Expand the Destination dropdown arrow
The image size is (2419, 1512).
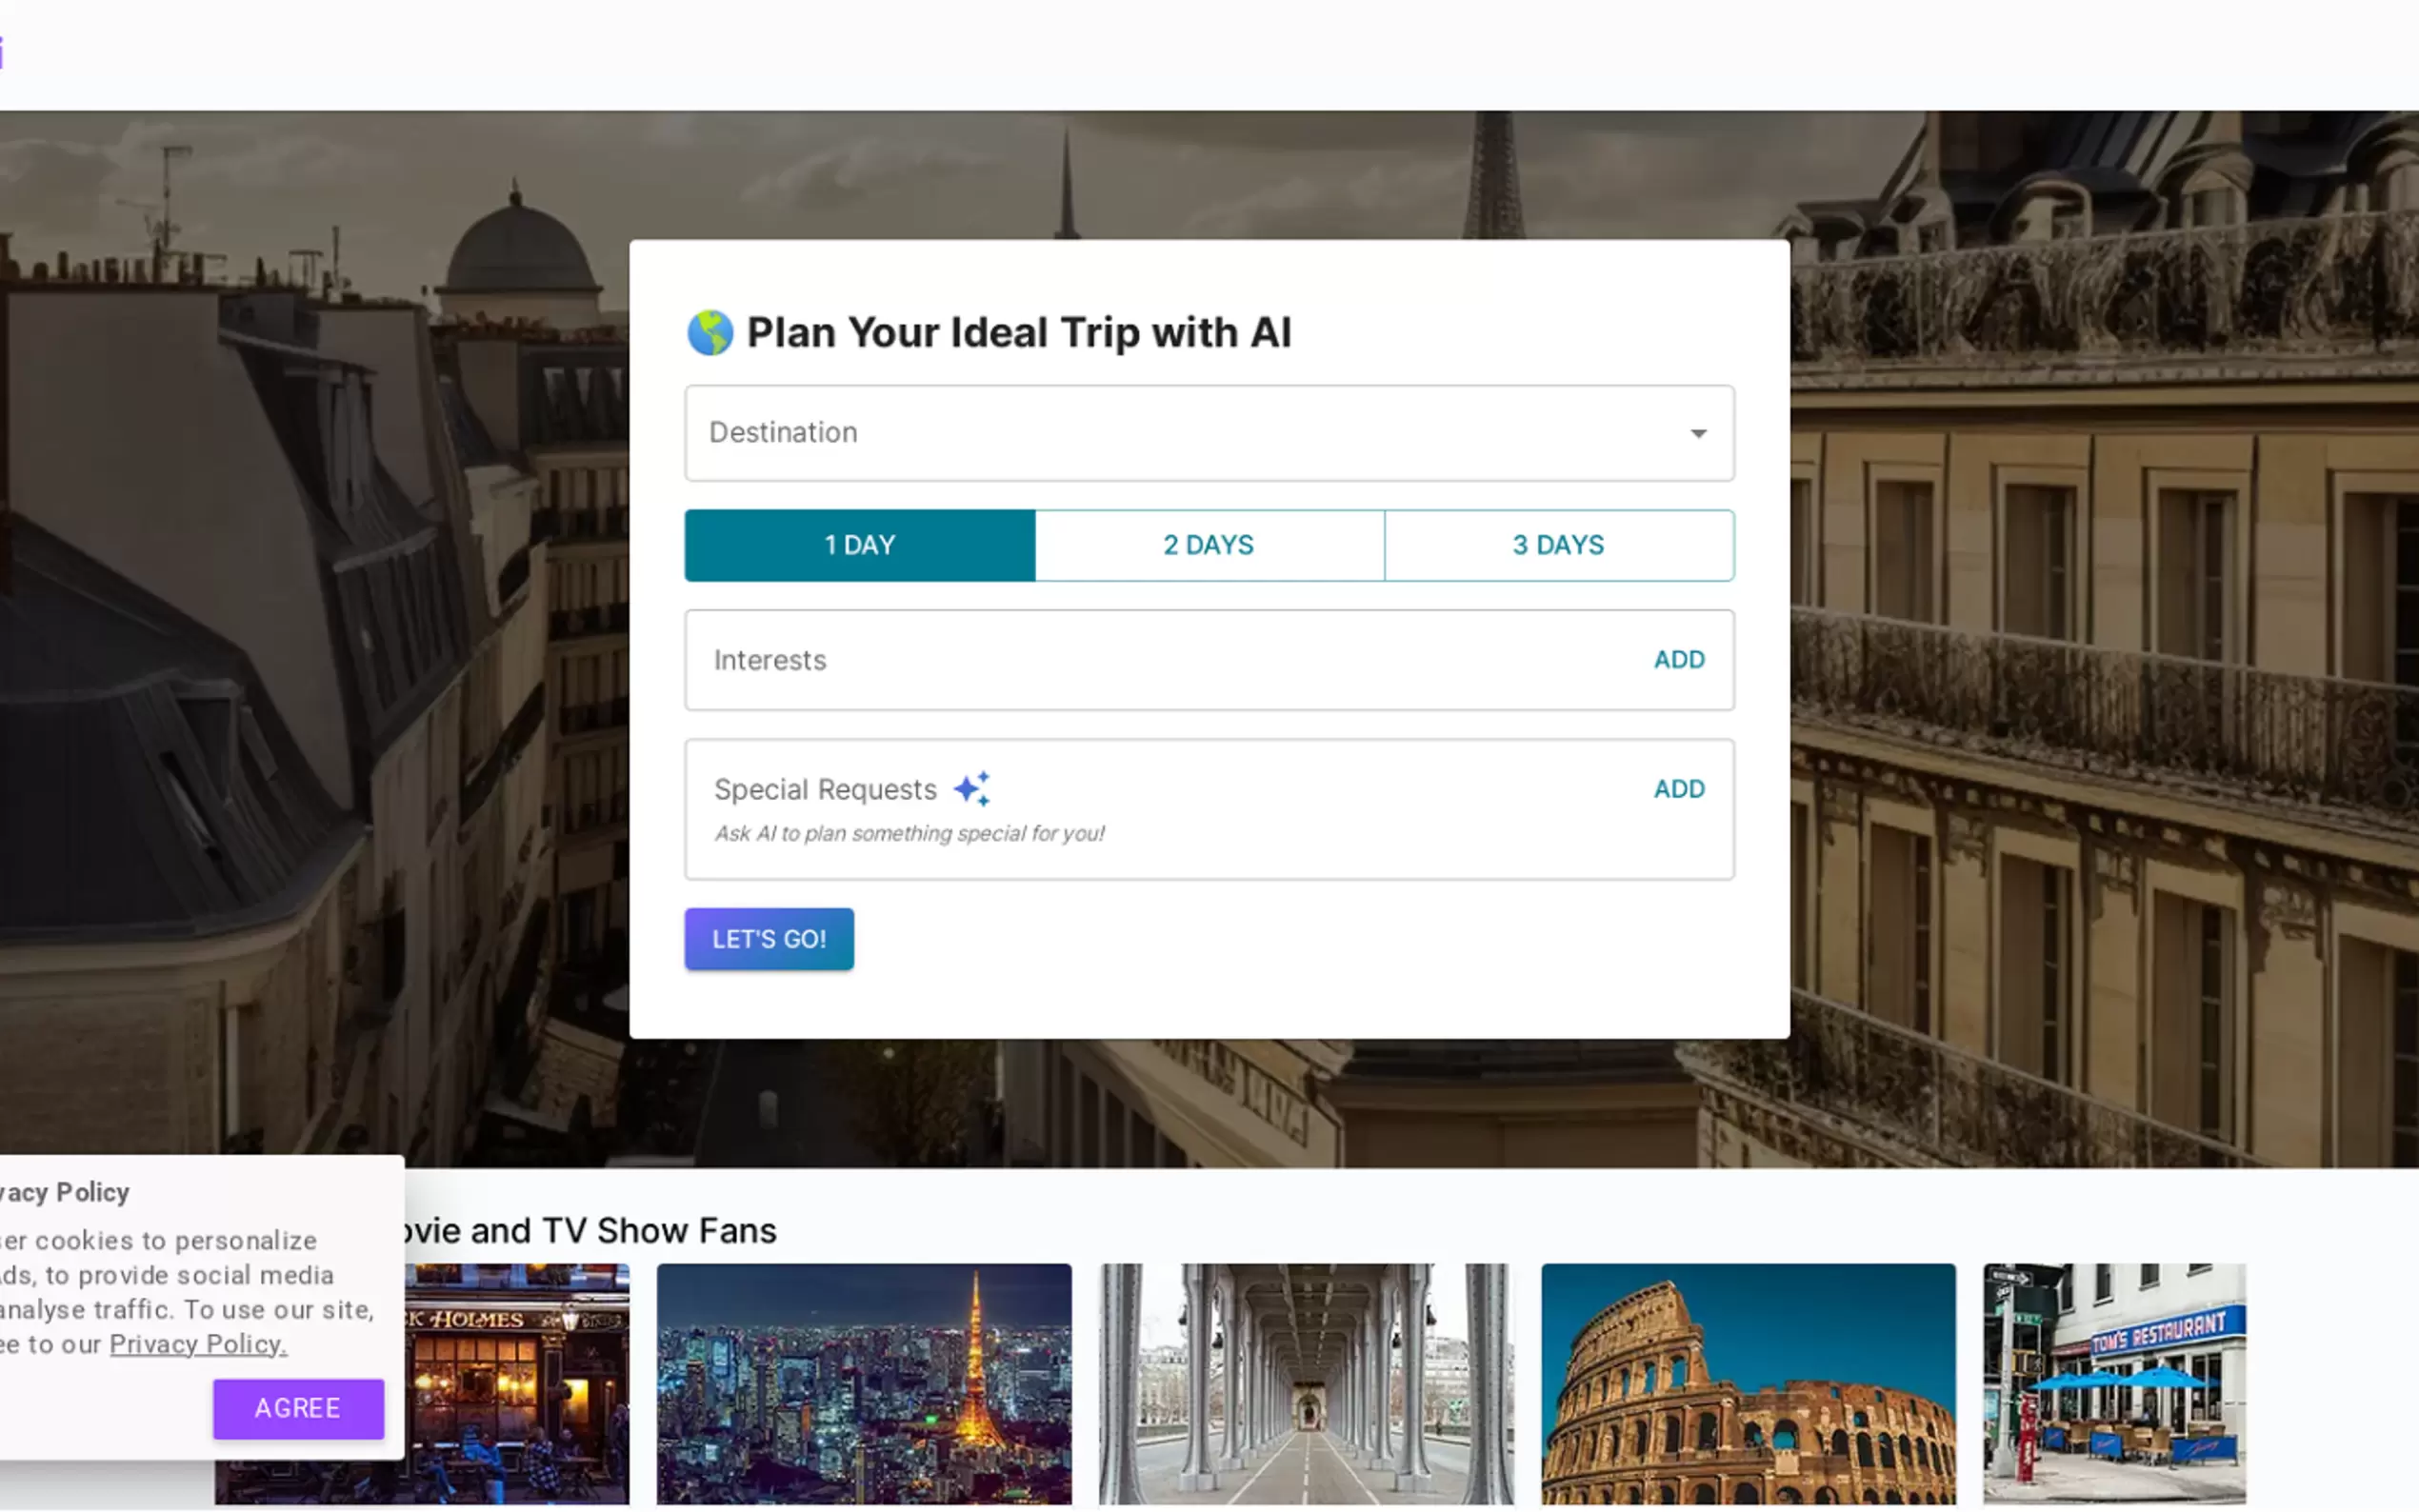(1698, 433)
